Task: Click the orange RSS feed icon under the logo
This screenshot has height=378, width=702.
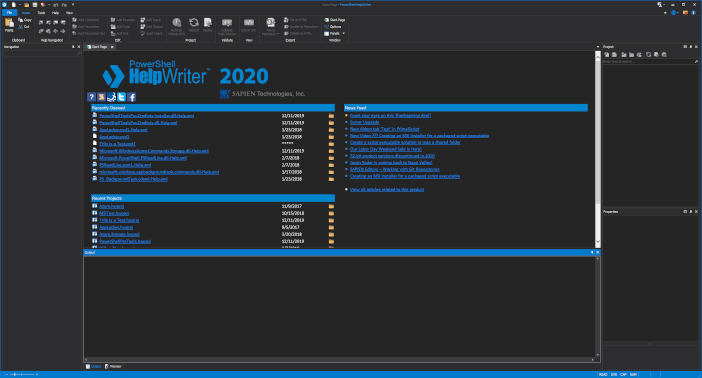Action: tap(102, 97)
